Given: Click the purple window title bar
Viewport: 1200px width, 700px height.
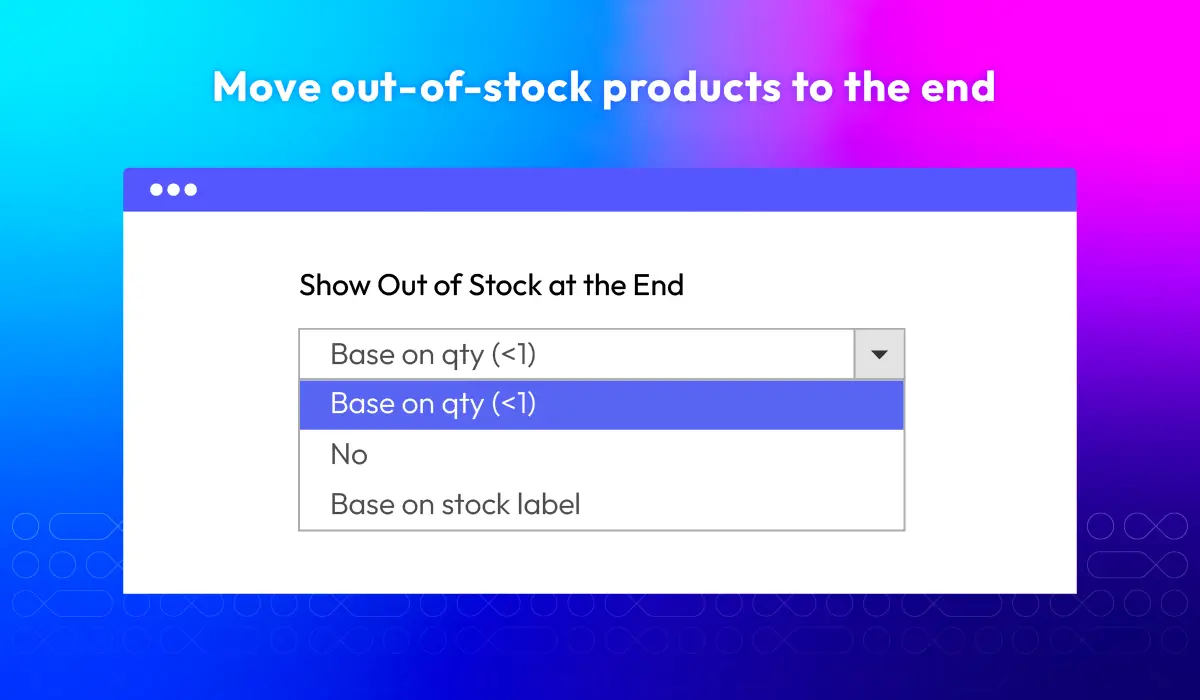Looking at the screenshot, I should 600,190.
